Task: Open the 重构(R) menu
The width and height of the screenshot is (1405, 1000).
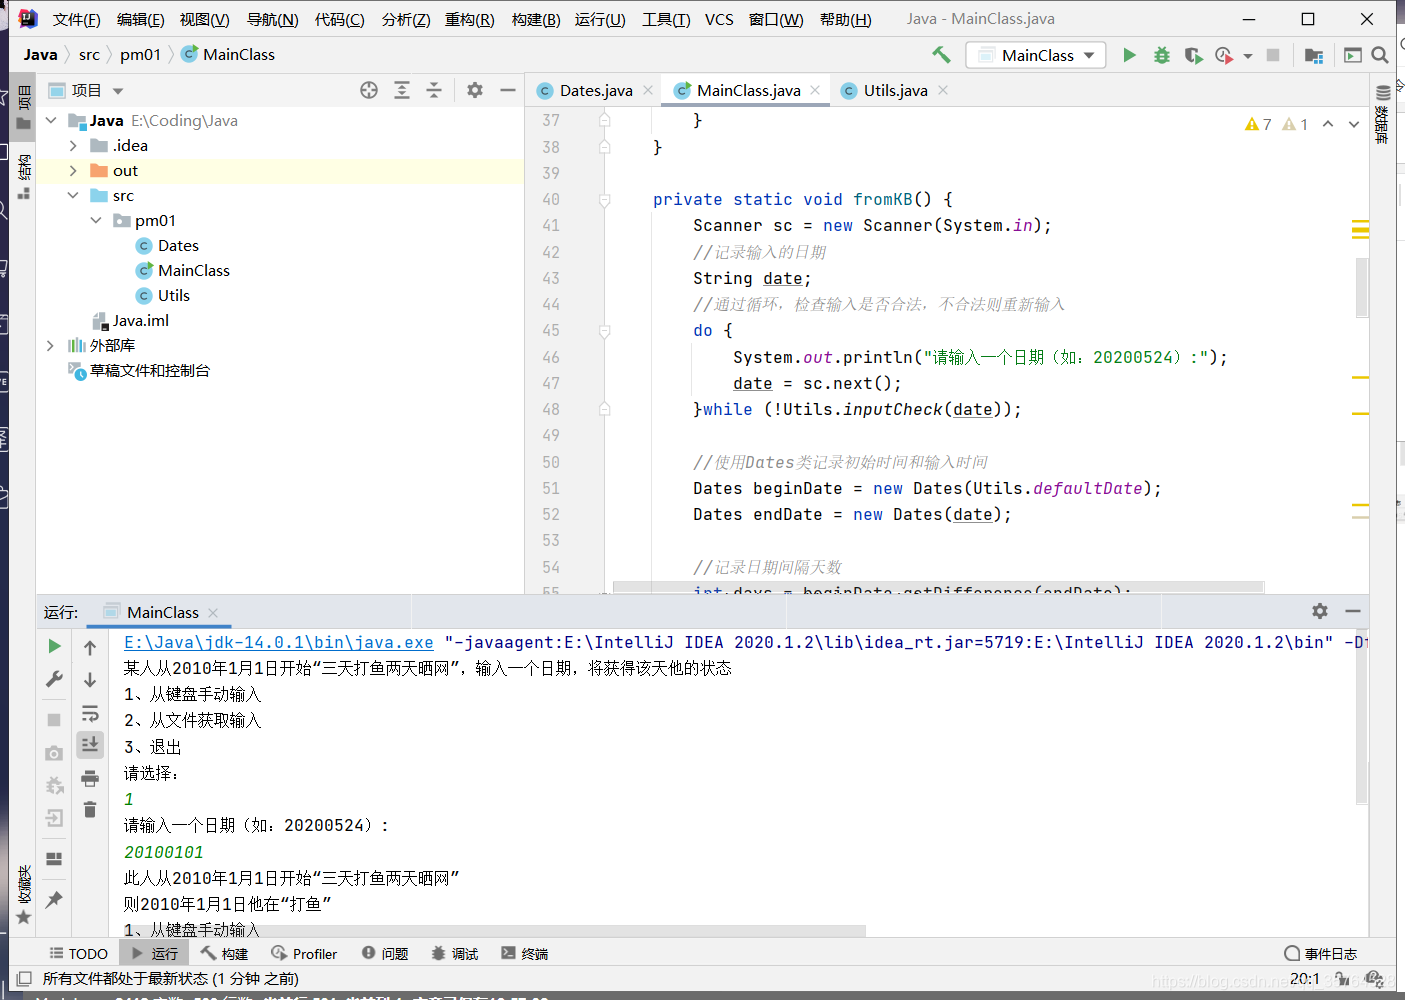Action: click(469, 19)
